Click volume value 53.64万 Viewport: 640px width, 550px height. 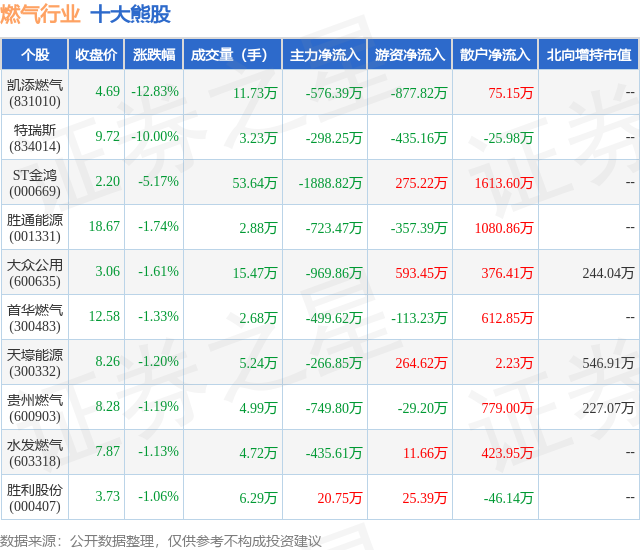(255, 183)
